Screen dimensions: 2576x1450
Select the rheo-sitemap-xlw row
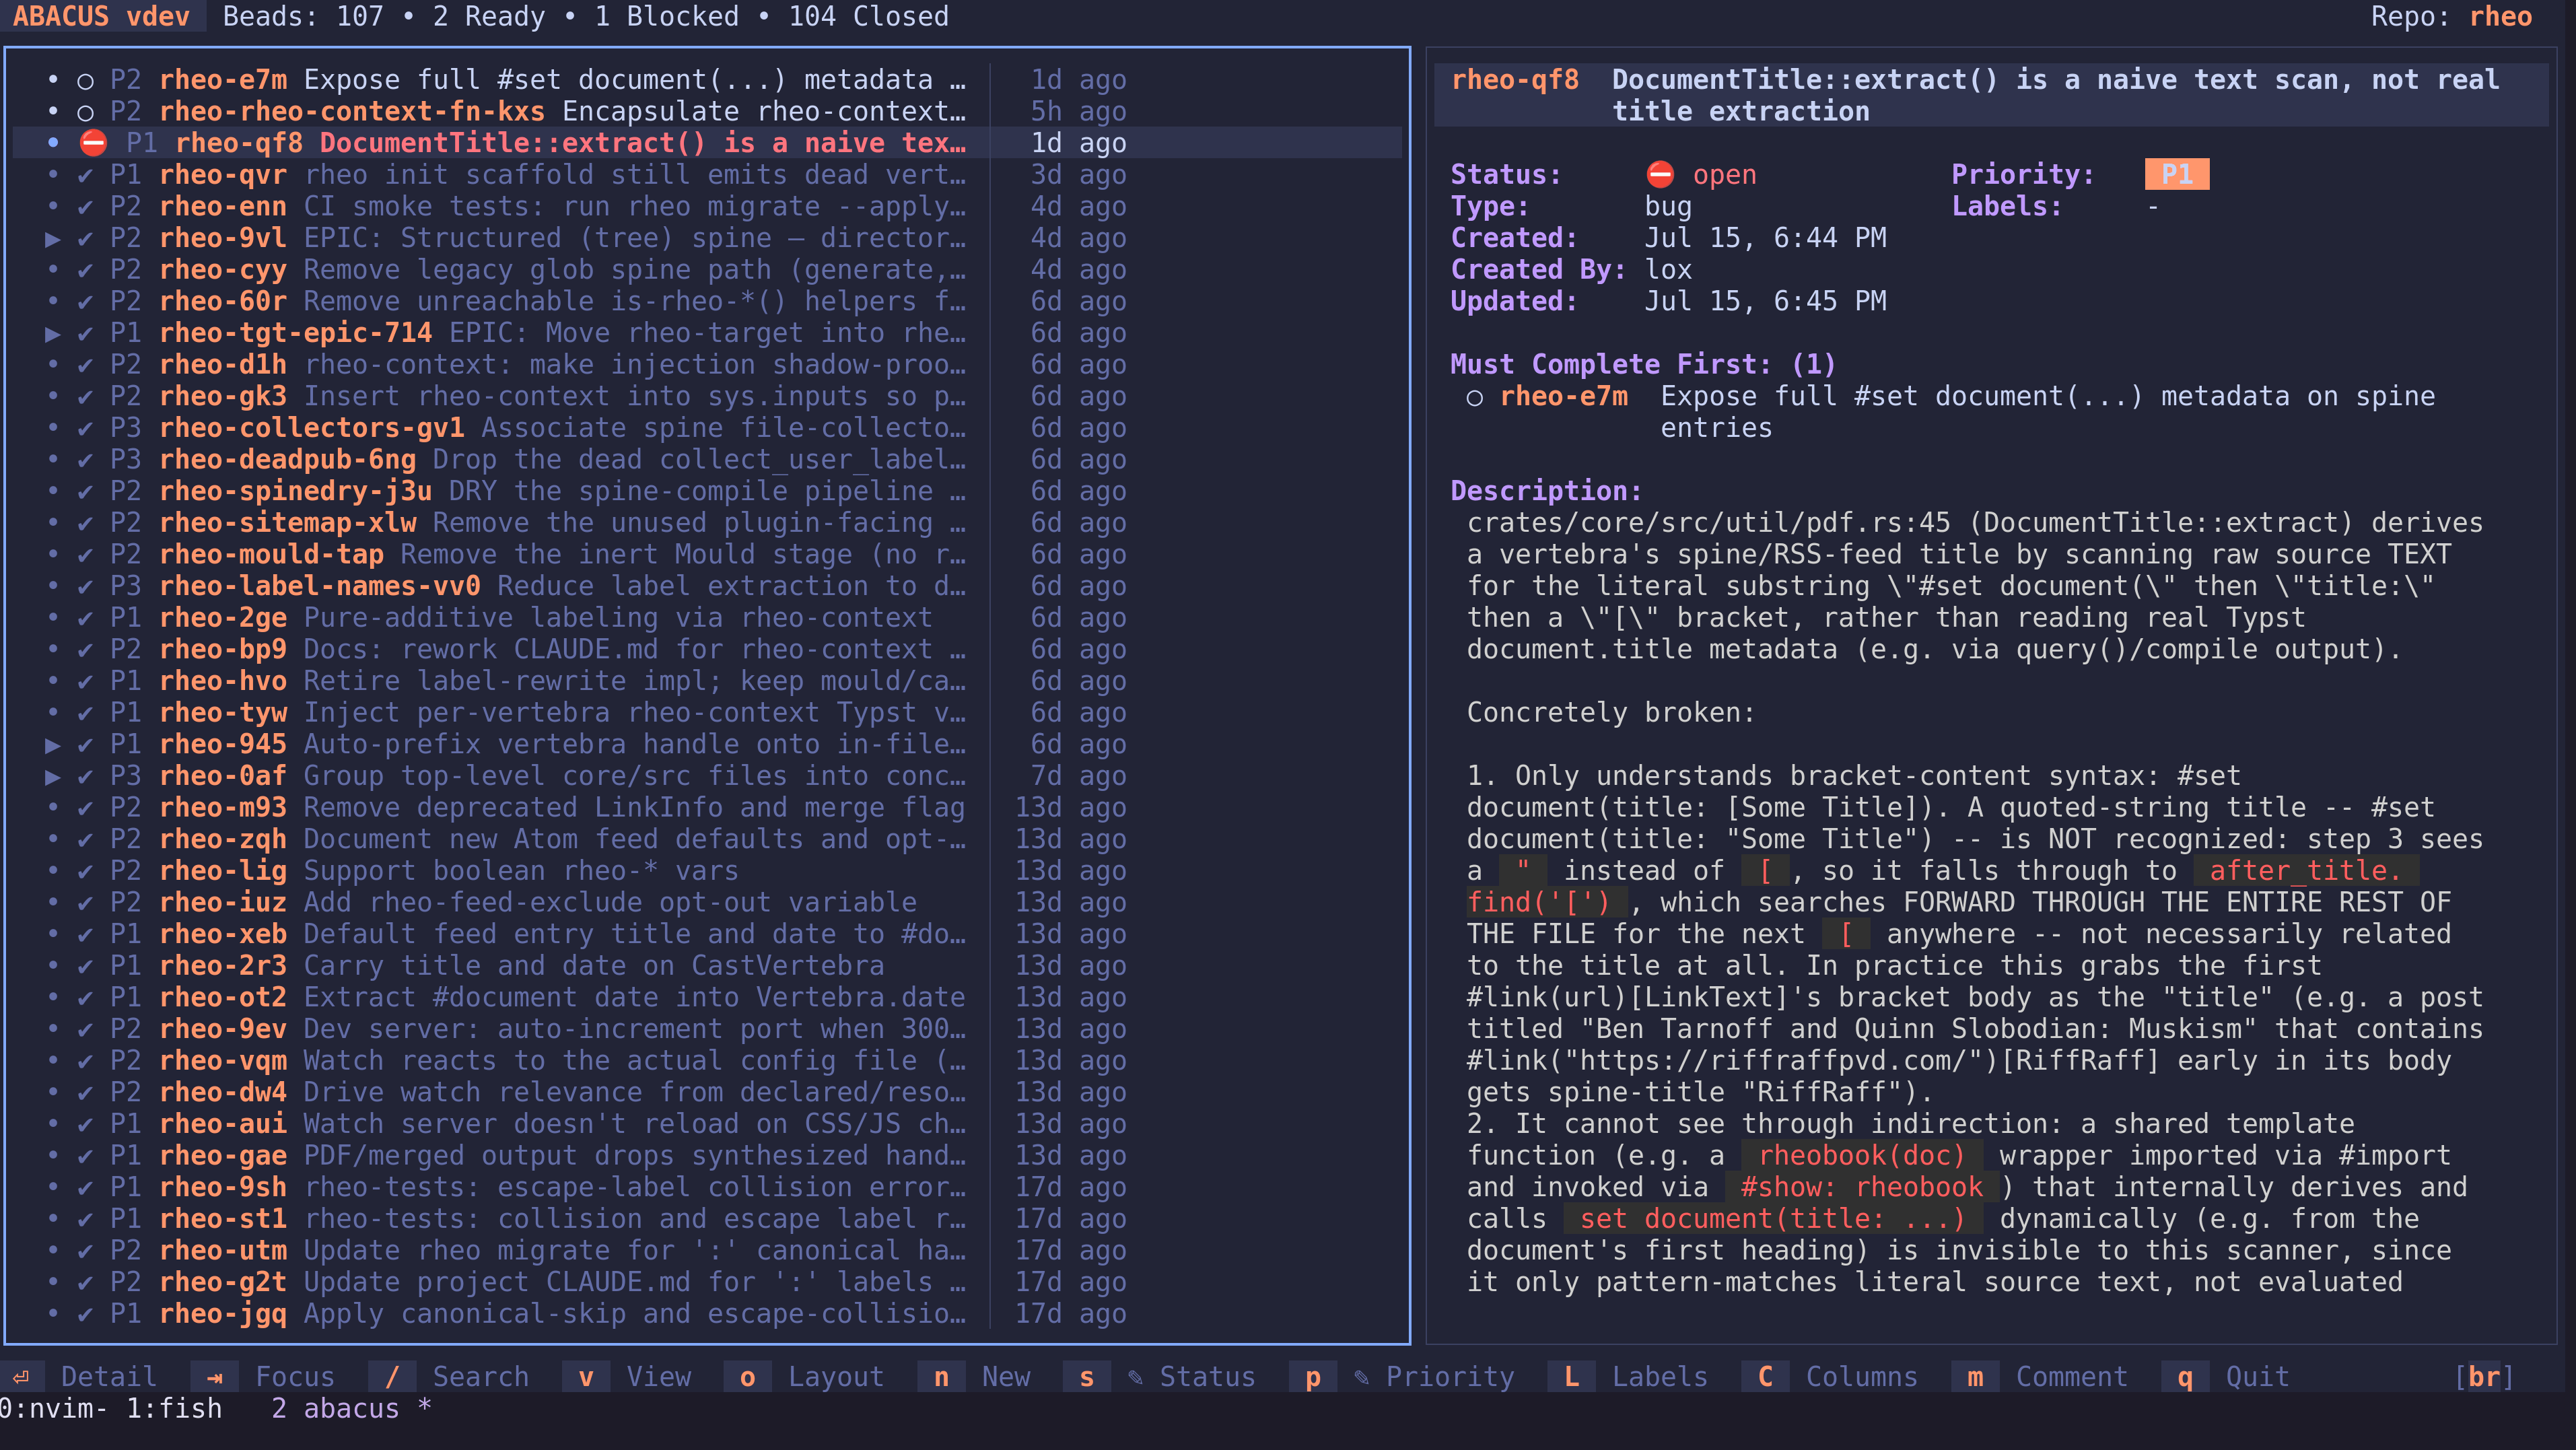click(x=707, y=523)
